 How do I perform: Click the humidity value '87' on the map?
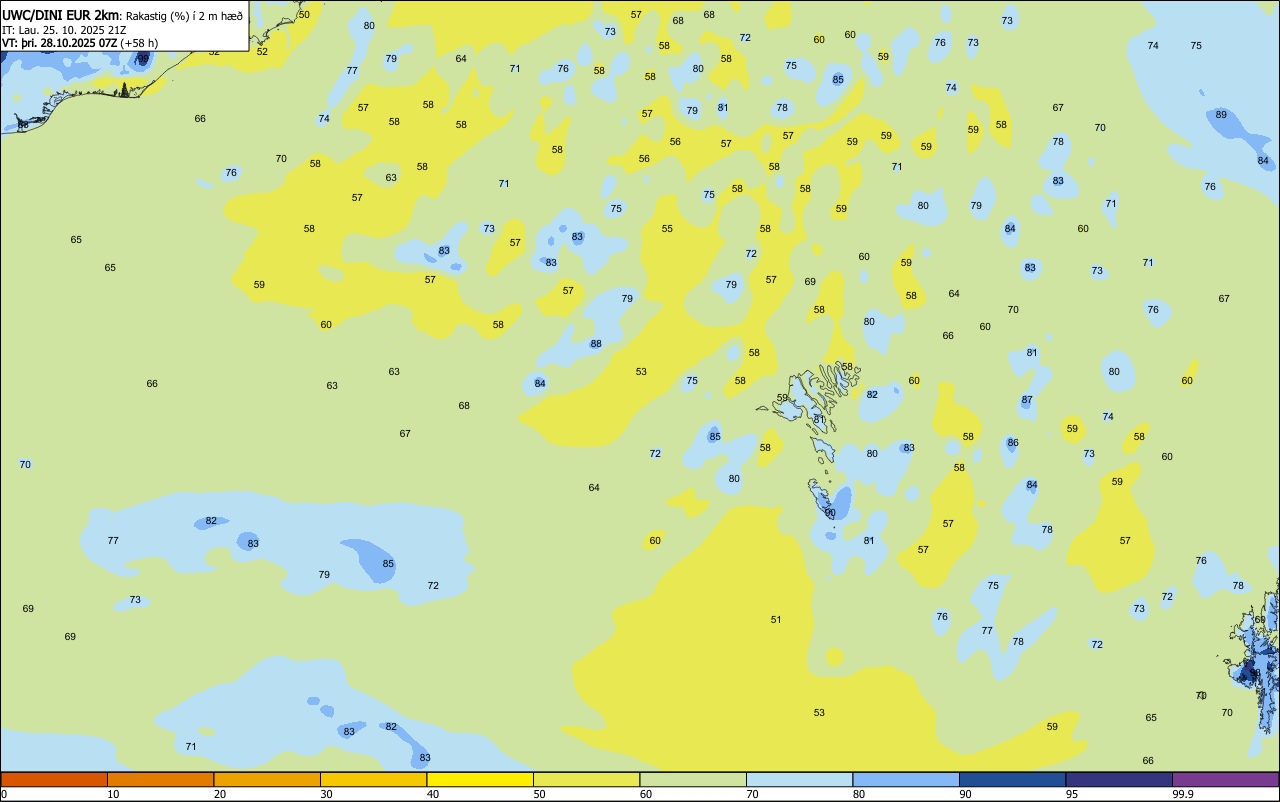click(1027, 400)
